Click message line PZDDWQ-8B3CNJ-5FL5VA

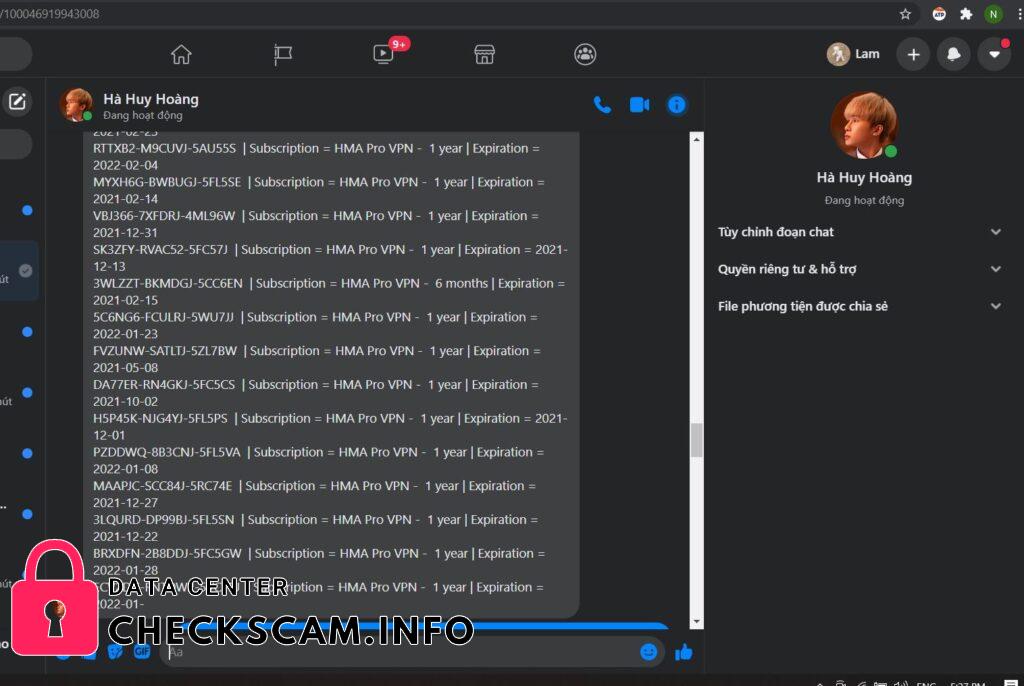coord(318,460)
